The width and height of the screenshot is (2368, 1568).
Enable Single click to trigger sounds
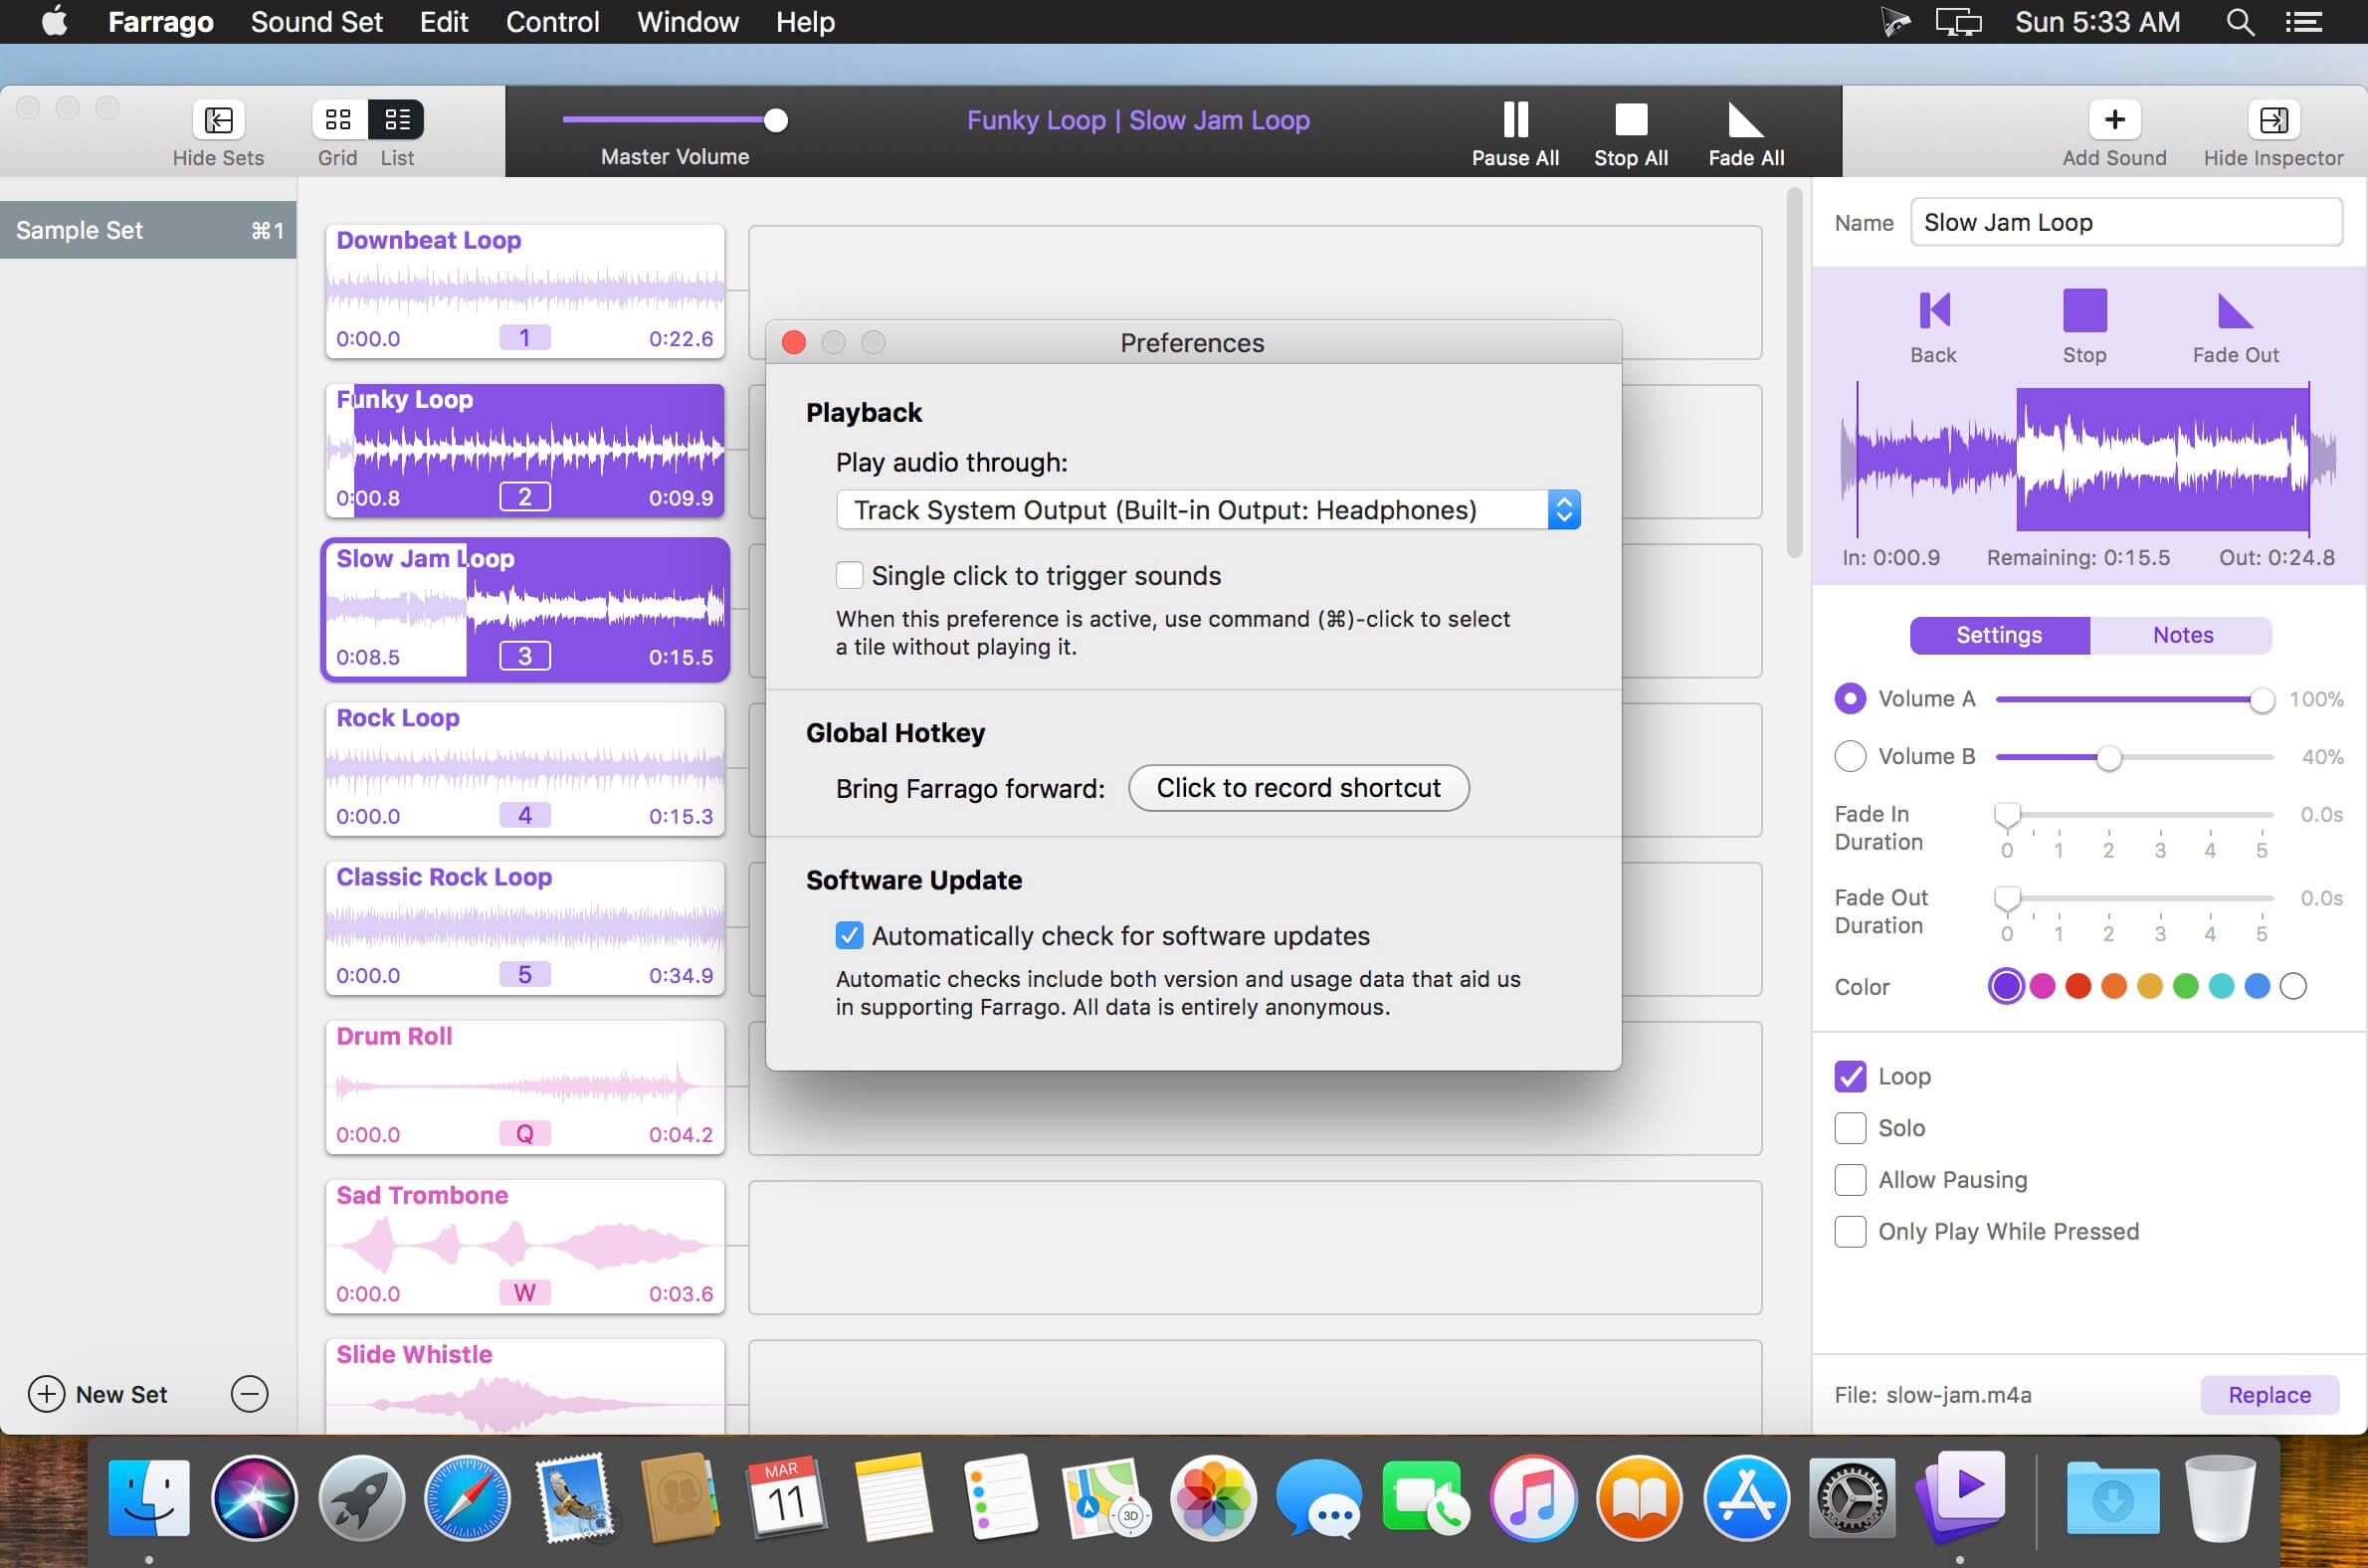tap(849, 575)
